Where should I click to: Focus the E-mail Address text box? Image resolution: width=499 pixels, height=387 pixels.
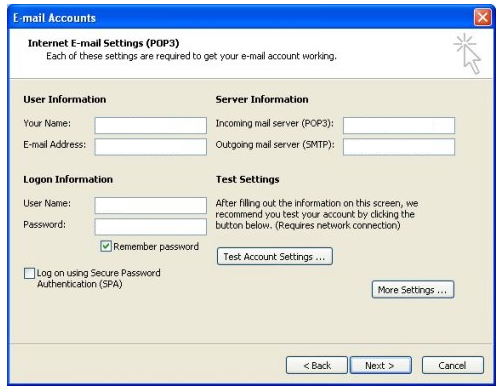point(151,147)
